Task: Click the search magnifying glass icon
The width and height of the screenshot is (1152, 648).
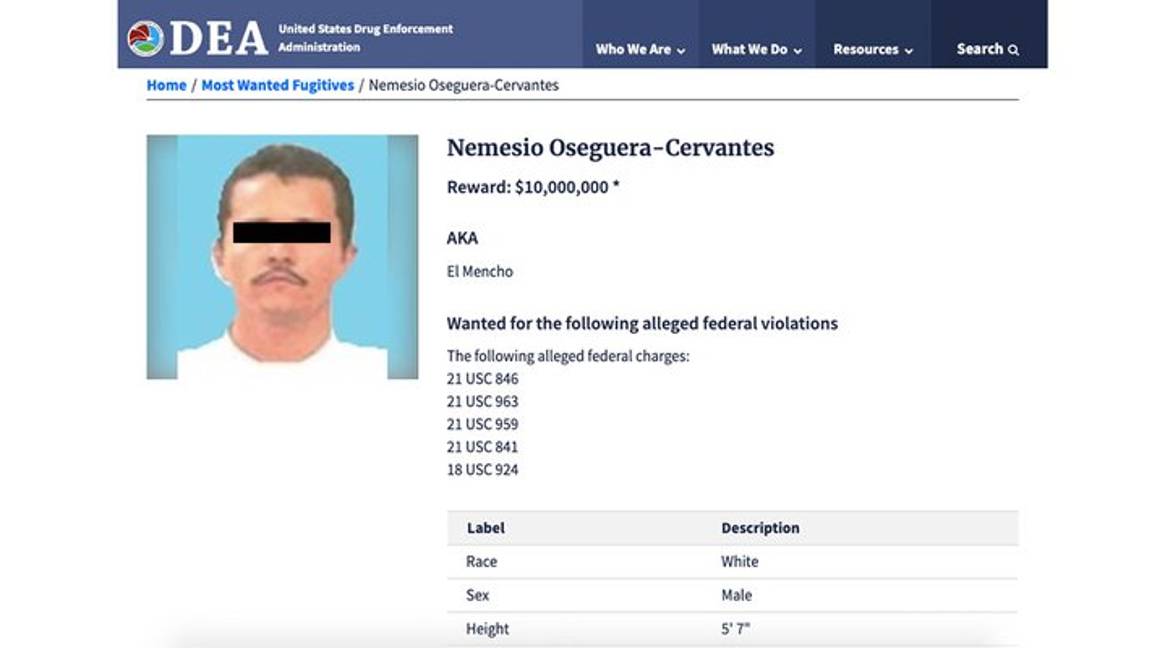Action: click(x=1014, y=48)
